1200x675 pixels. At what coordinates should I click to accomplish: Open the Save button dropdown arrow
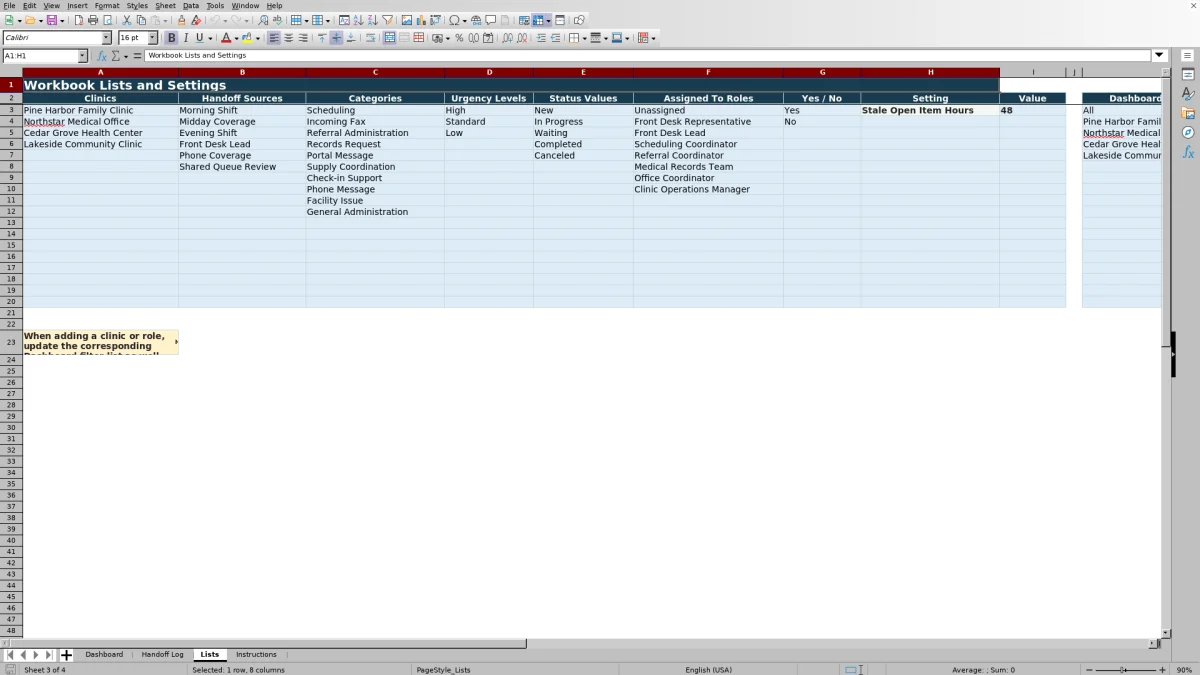point(62,20)
